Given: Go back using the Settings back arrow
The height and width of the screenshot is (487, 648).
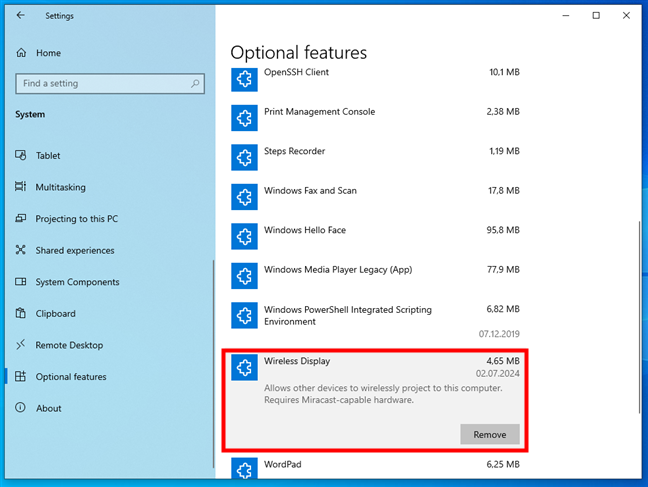Looking at the screenshot, I should [x=20, y=16].
